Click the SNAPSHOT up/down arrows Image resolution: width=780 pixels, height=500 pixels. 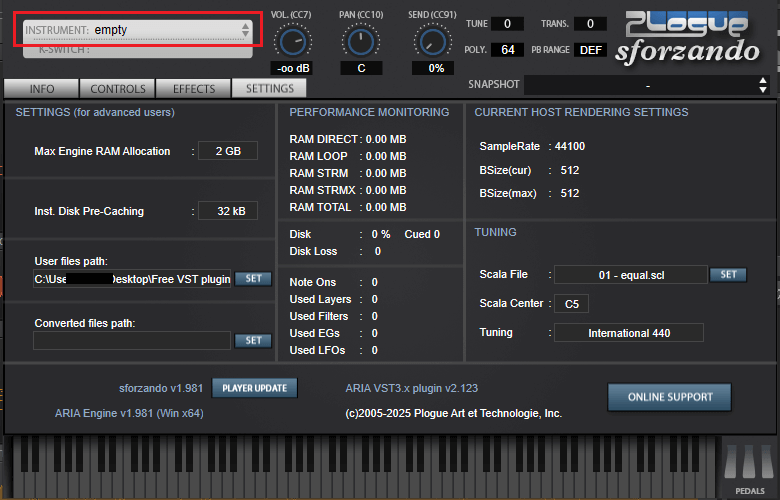tap(763, 85)
